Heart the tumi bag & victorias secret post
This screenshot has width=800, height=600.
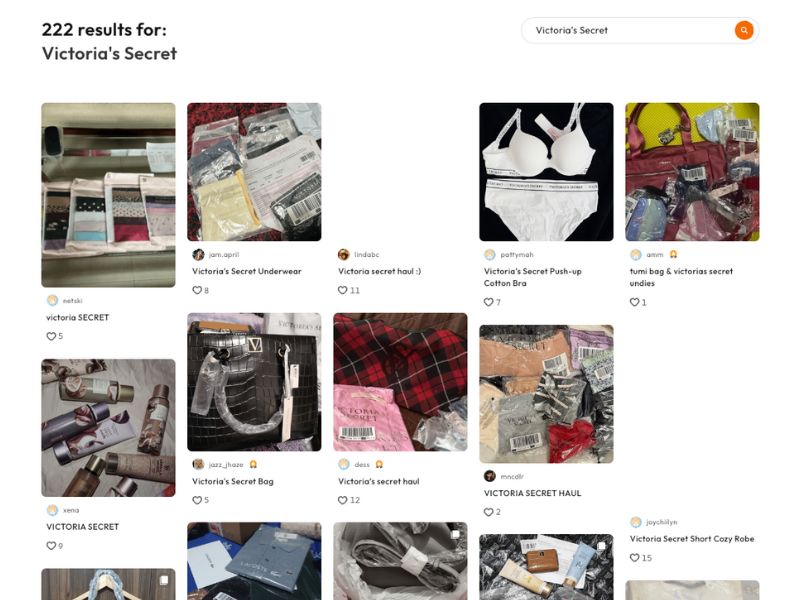pos(635,302)
